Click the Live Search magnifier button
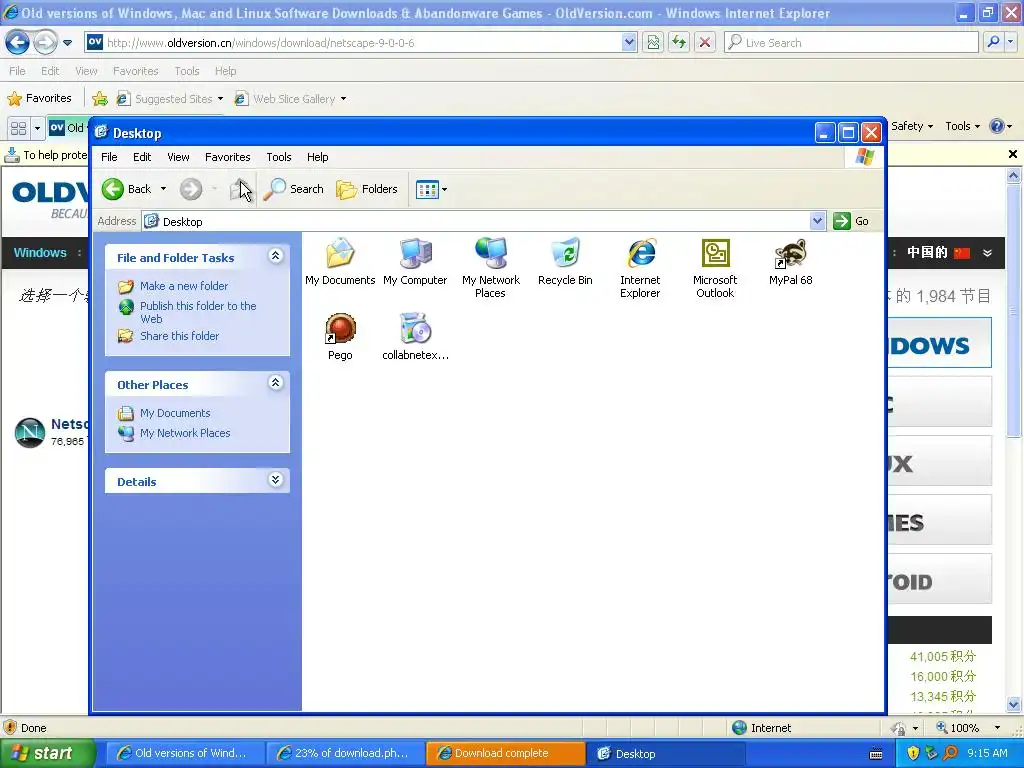The image size is (1024, 768). pyautogui.click(x=993, y=42)
